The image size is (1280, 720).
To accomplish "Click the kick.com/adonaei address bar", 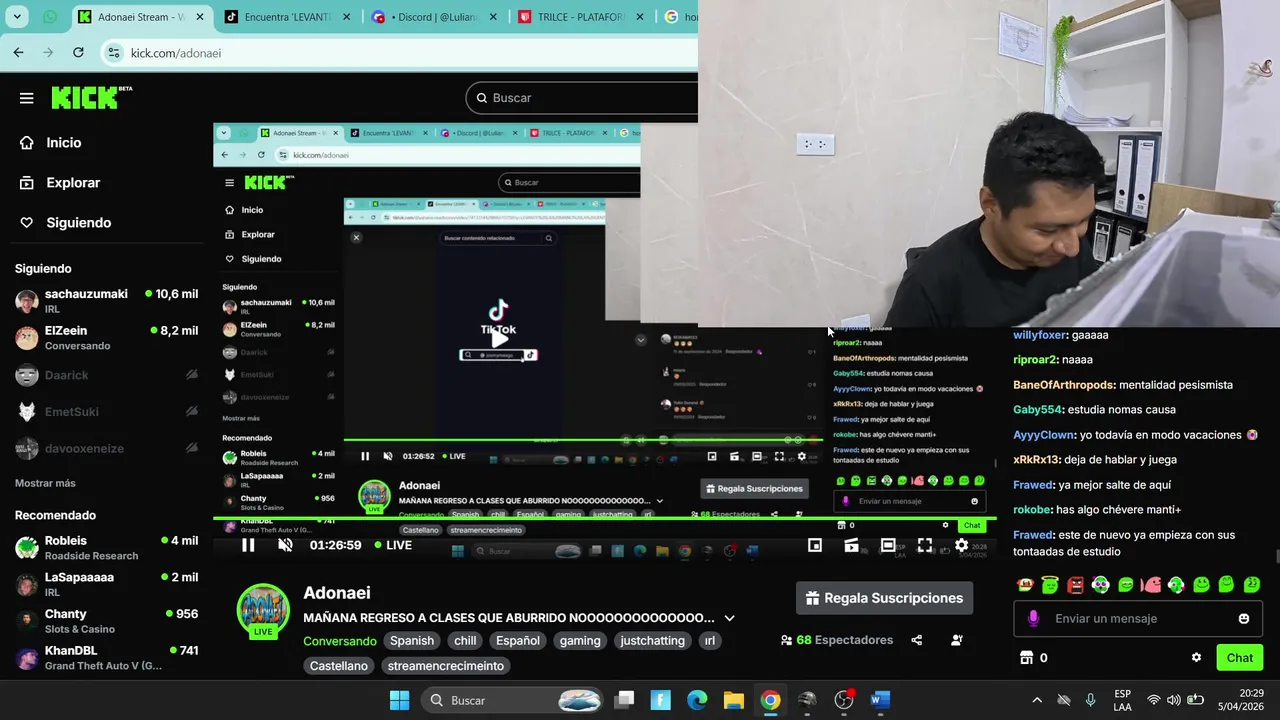I will 400,53.
